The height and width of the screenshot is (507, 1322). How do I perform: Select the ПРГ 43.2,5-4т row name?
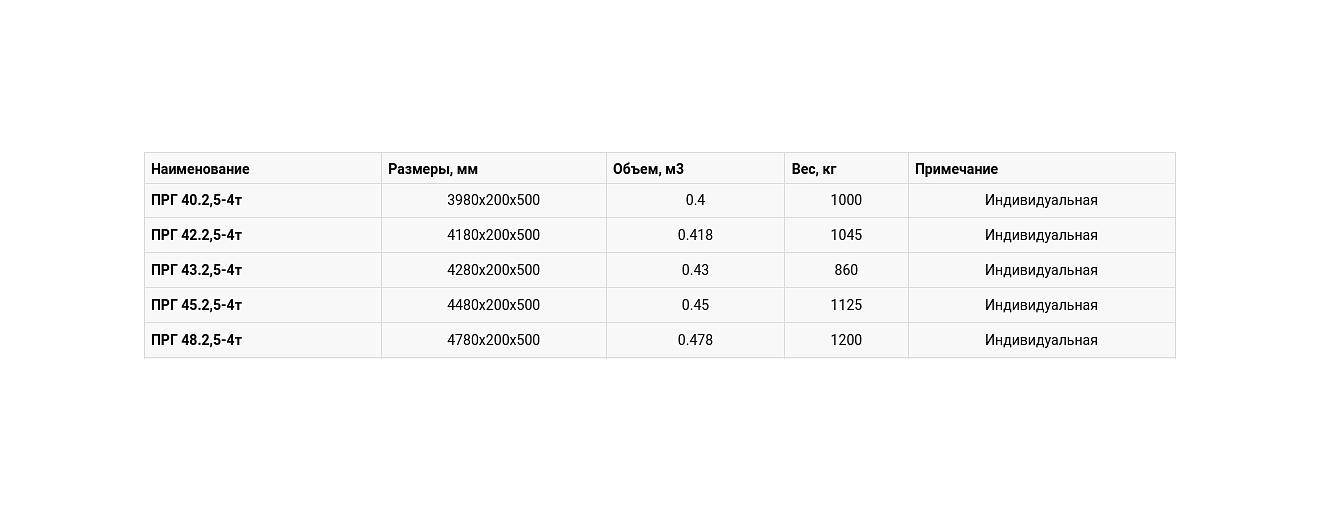click(197, 270)
